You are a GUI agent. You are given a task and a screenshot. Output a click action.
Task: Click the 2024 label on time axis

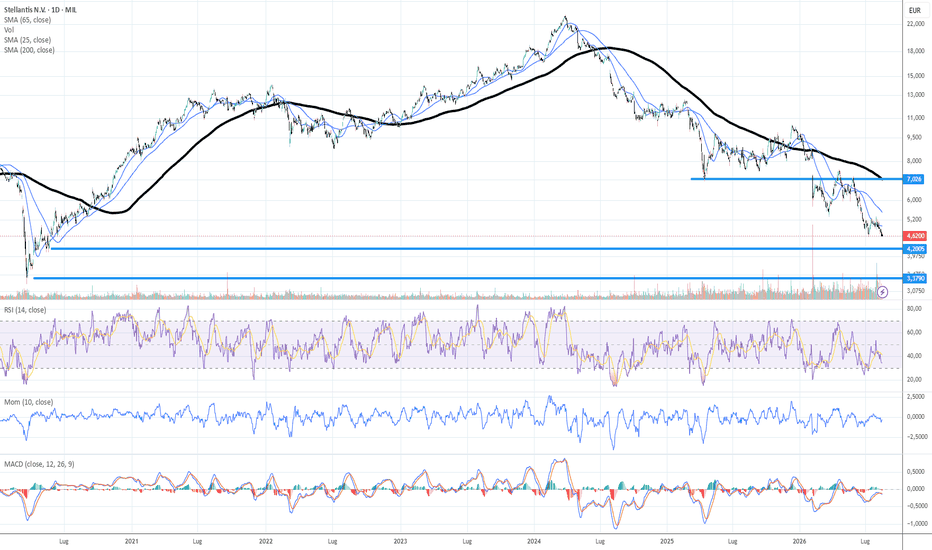tap(534, 542)
